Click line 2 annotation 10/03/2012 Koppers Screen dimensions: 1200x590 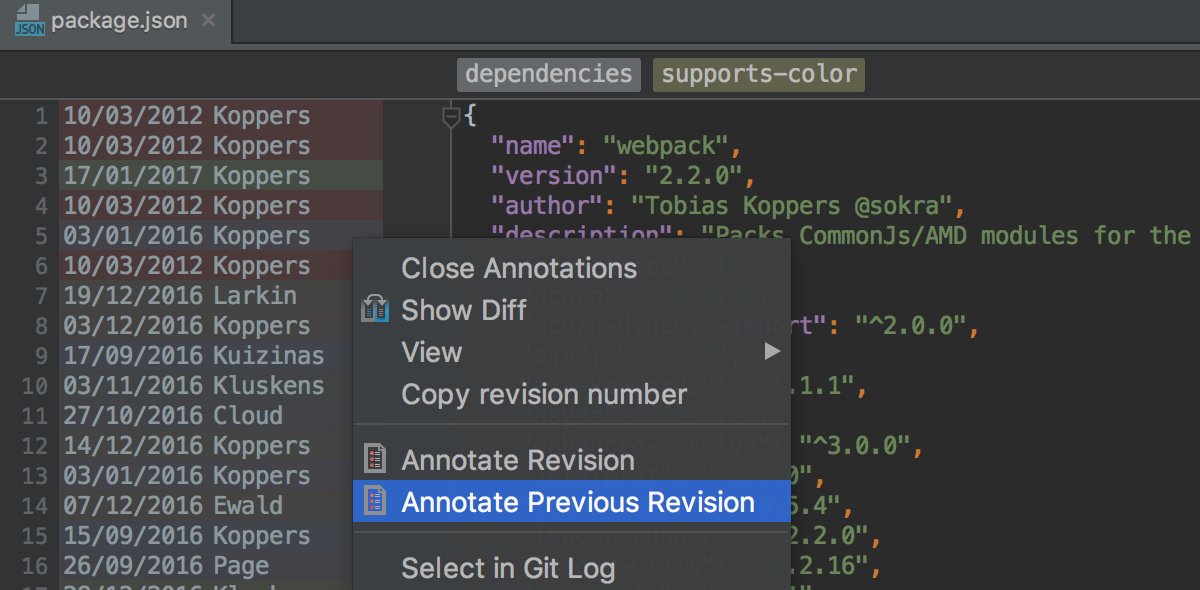pyautogui.click(x=187, y=146)
